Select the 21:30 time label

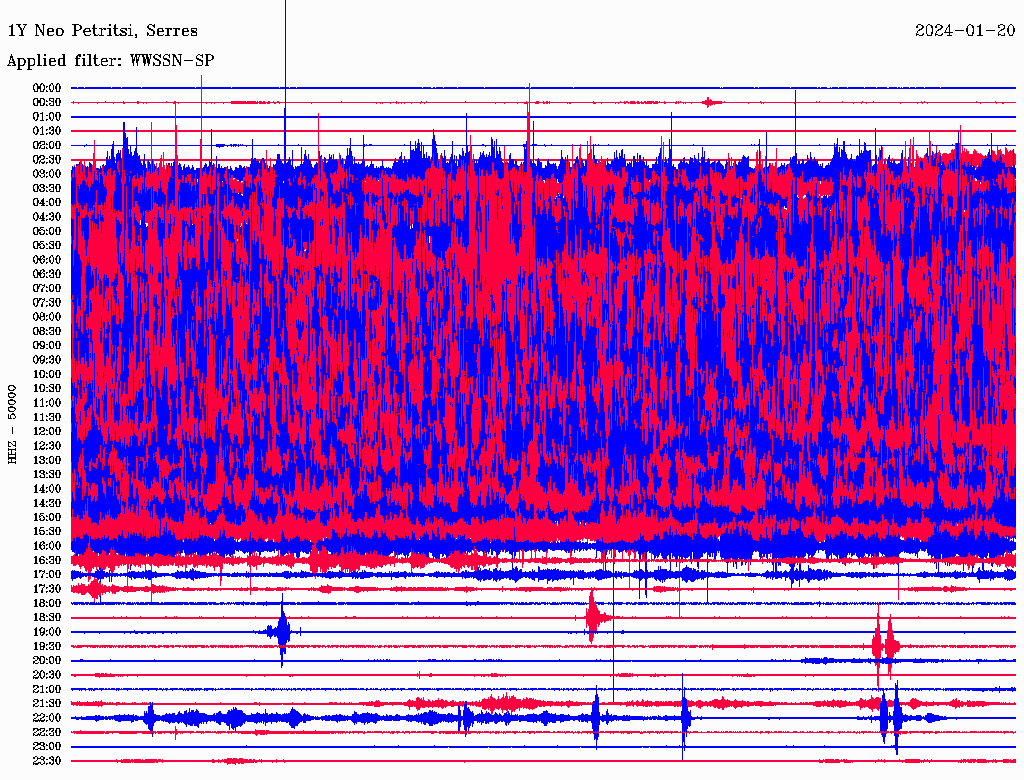pos(47,704)
